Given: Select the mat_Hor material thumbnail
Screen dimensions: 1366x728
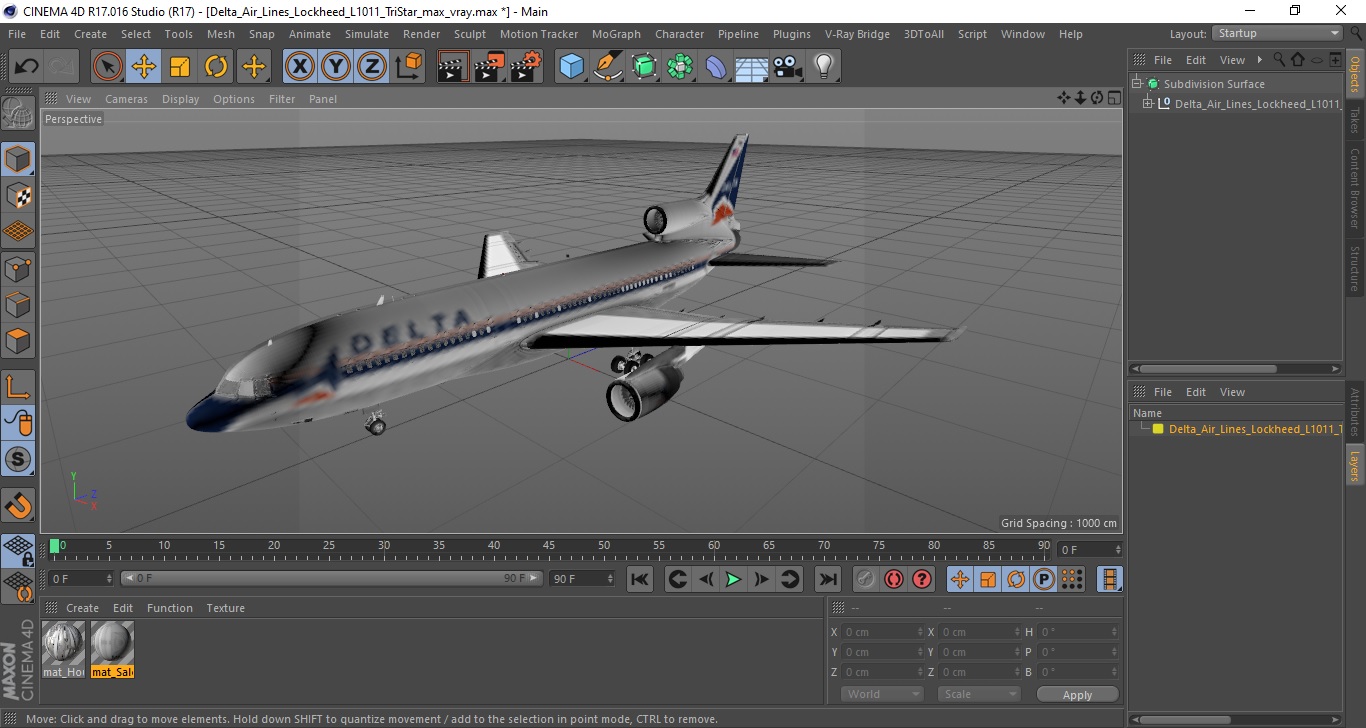Looking at the screenshot, I should coord(64,649).
